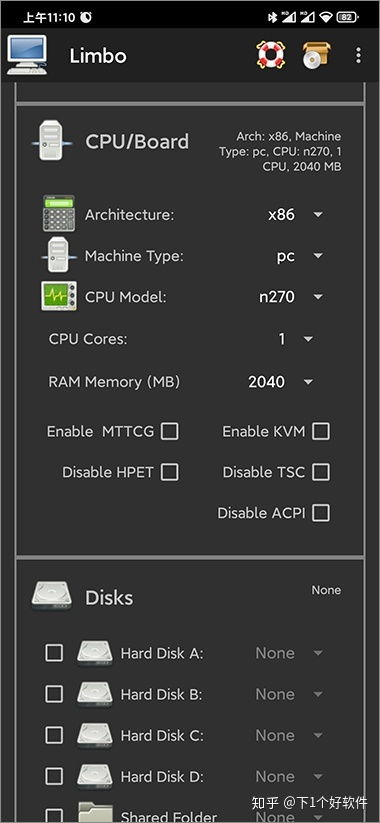The image size is (380, 823).
Task: Expand the CPU Model n270 dropdown
Action: (292, 297)
